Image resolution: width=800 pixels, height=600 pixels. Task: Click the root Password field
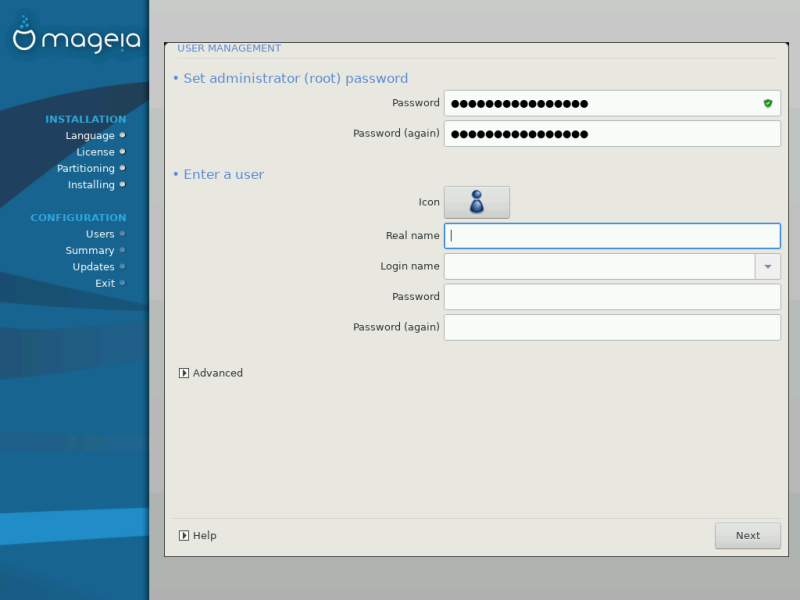click(612, 103)
